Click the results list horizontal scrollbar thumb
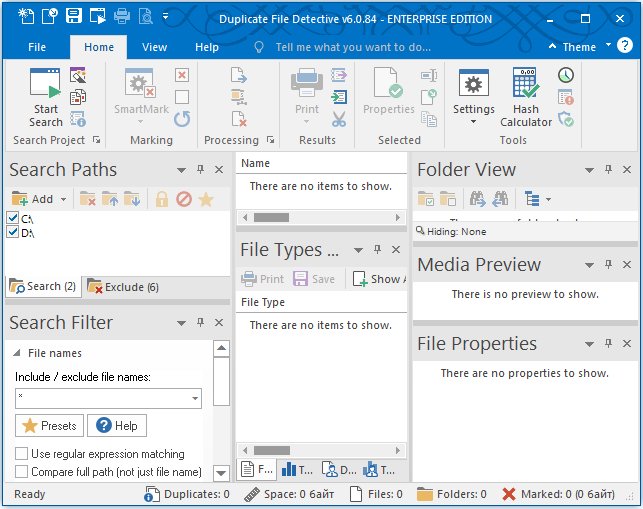643x509 pixels. tap(271, 217)
